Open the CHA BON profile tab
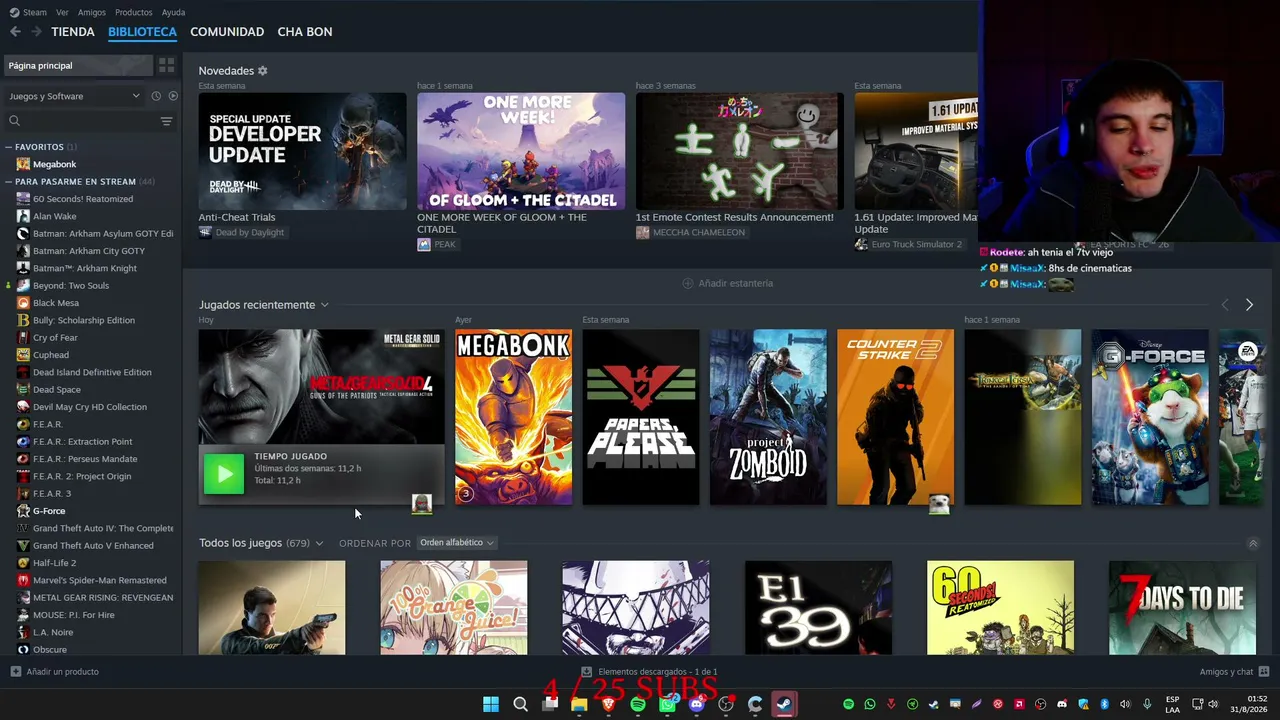Screen dimensions: 1280x720 pyautogui.click(x=305, y=32)
